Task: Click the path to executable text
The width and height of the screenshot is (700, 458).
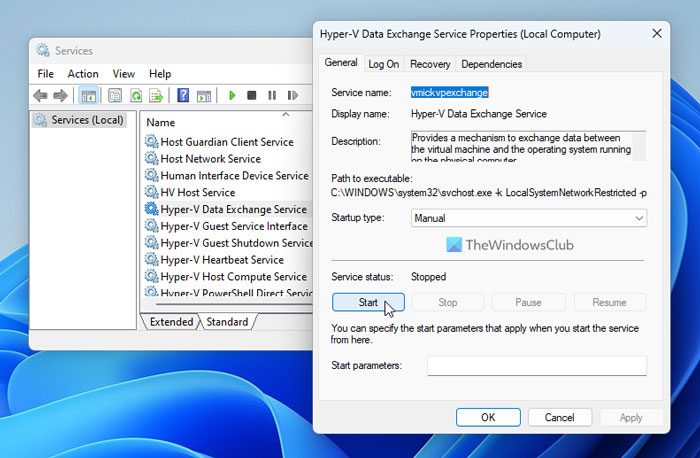Action: (x=488, y=193)
